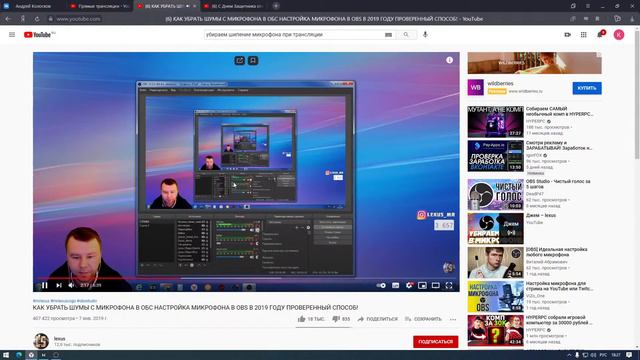The height and width of the screenshot is (360, 640).
Task: Open the lexus channel name link
Action: [x=60, y=338]
